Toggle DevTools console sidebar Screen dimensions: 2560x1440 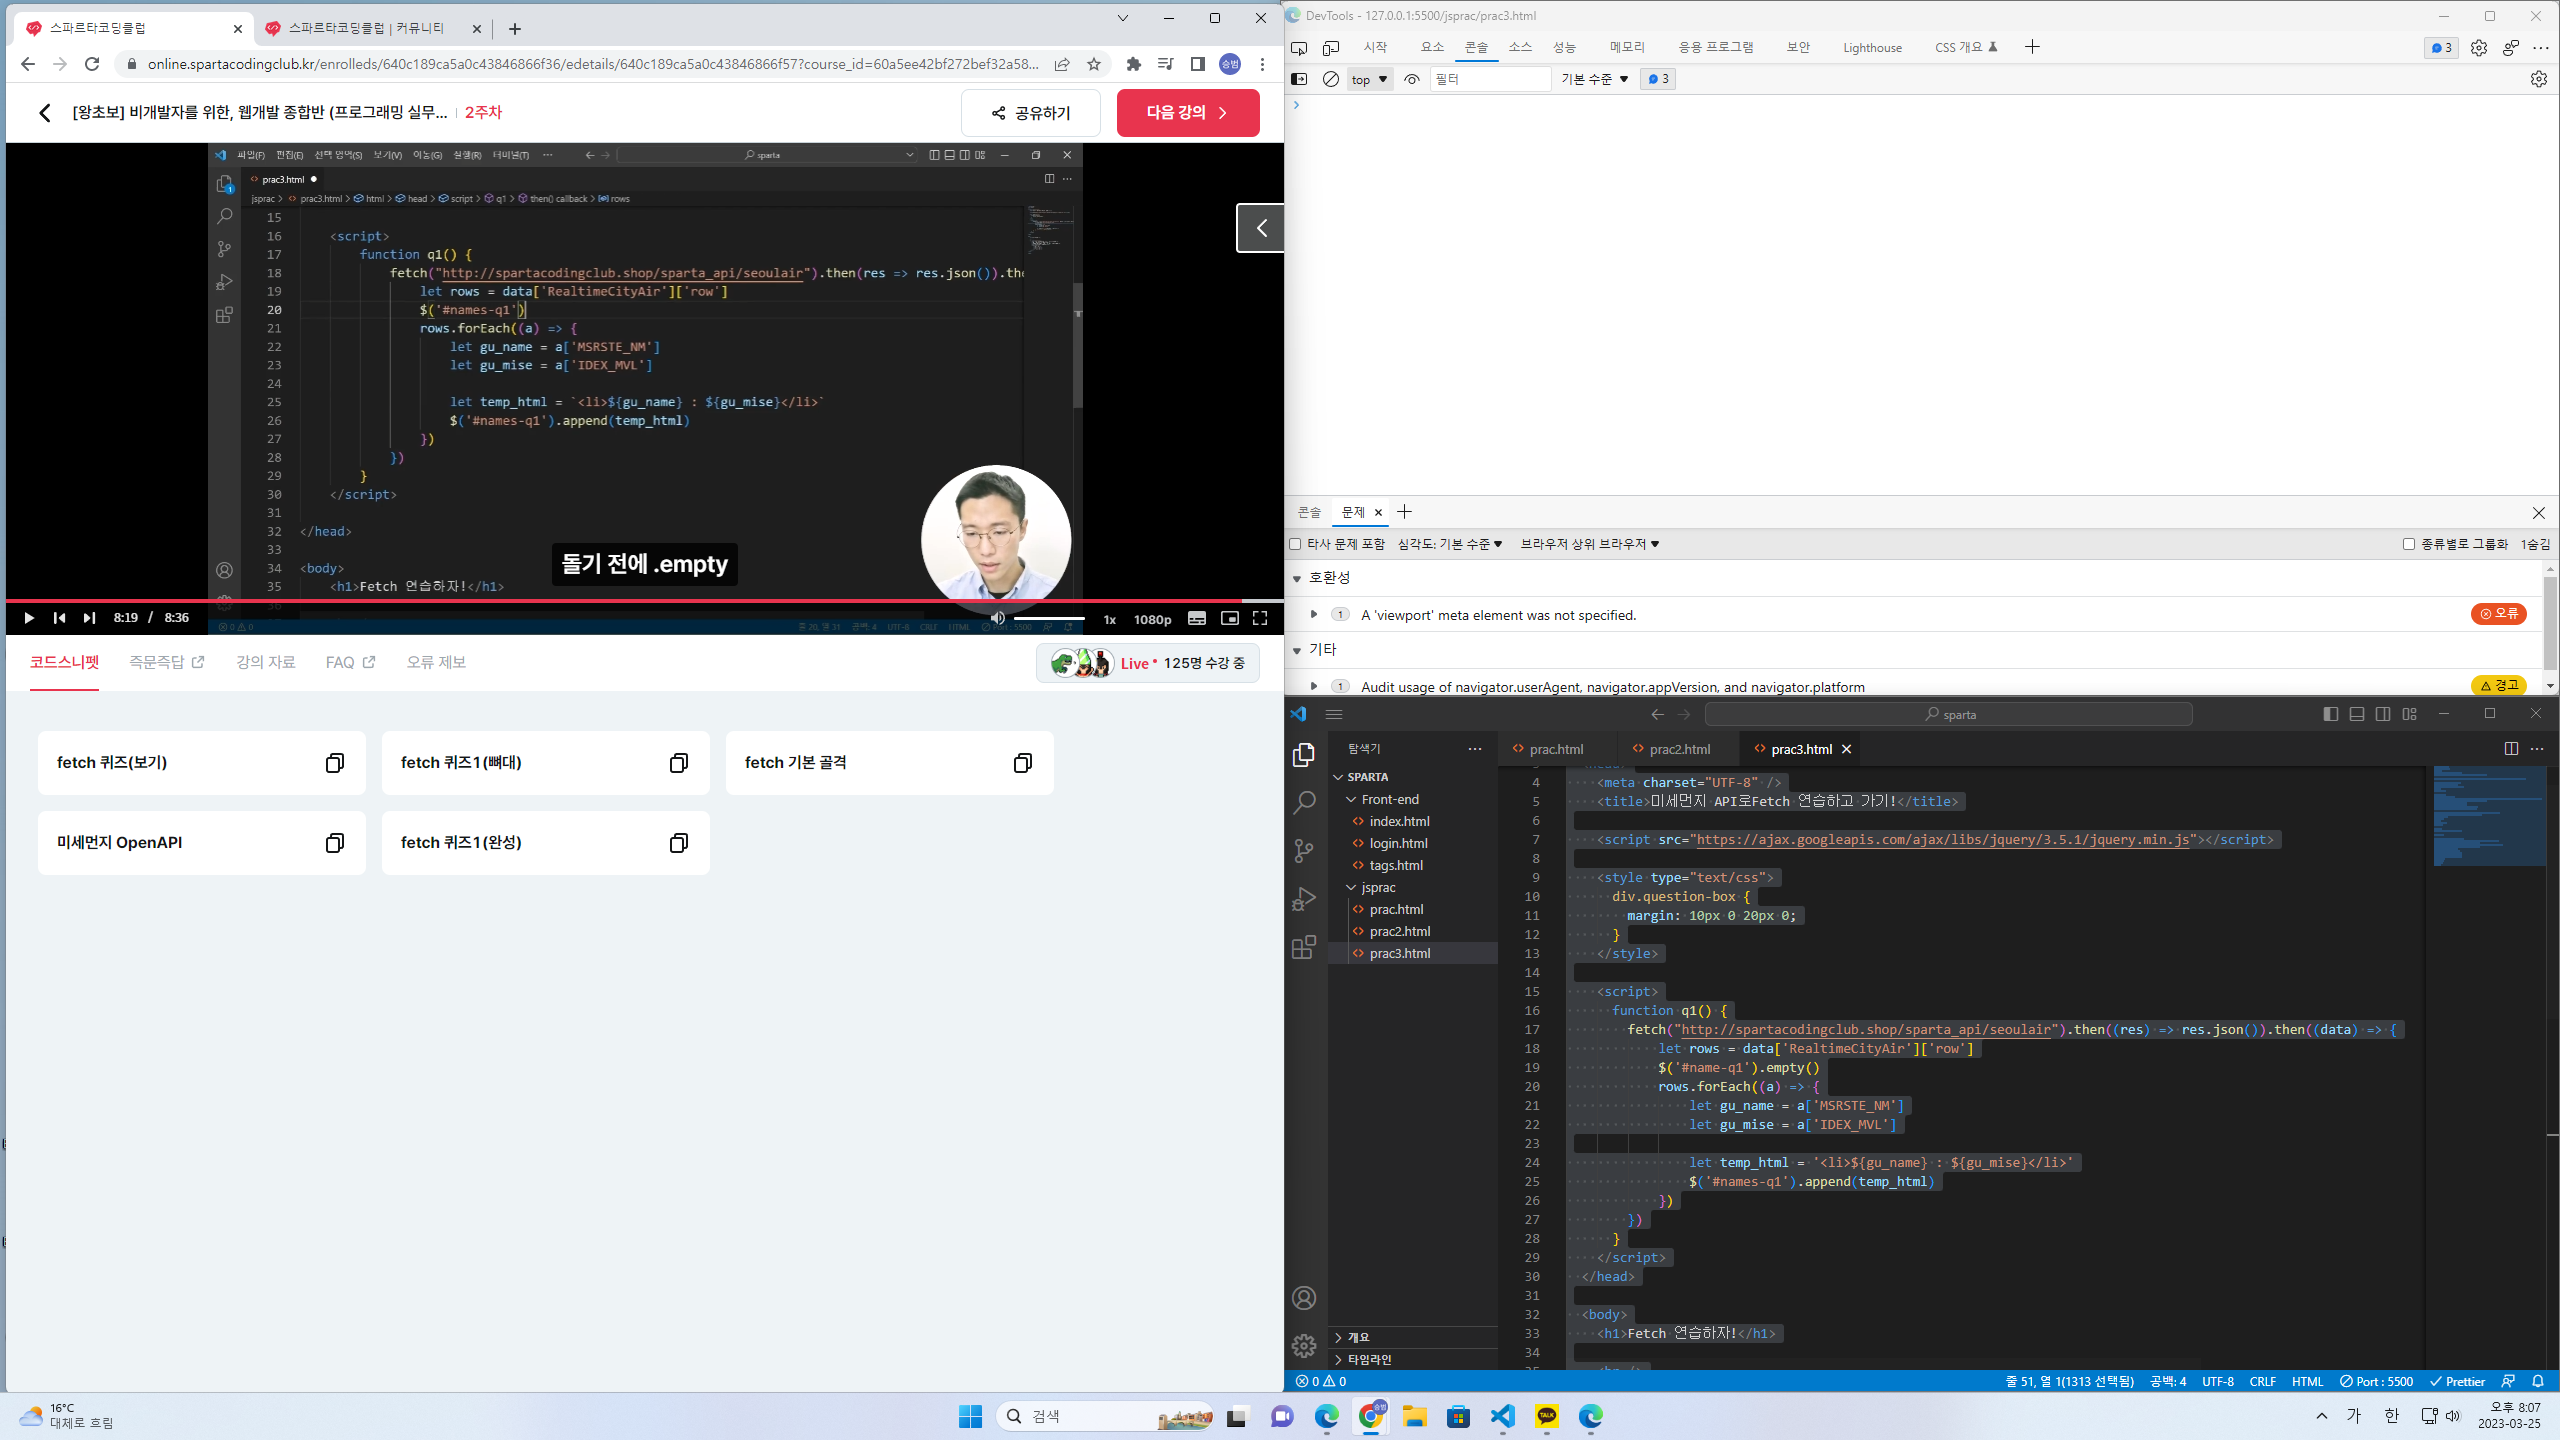[1299, 79]
